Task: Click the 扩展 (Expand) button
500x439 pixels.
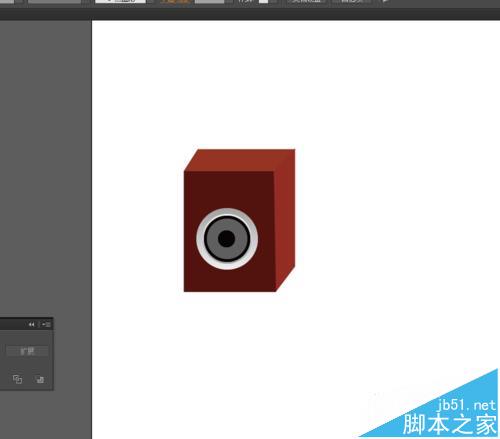Action: (x=27, y=351)
